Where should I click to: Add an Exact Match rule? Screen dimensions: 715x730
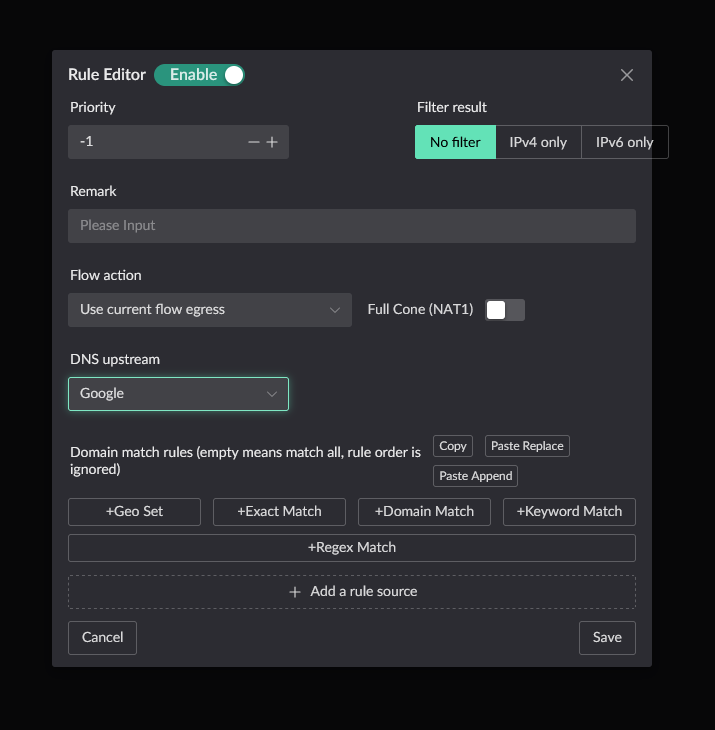pos(279,512)
